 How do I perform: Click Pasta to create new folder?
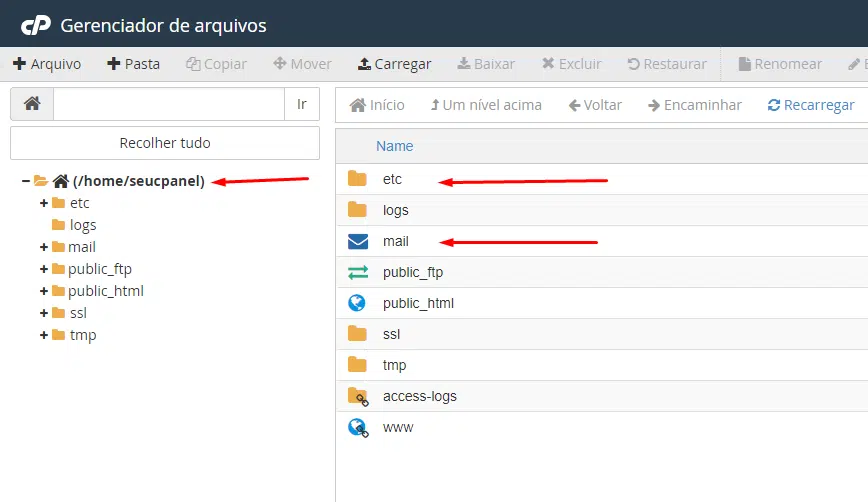(133, 64)
